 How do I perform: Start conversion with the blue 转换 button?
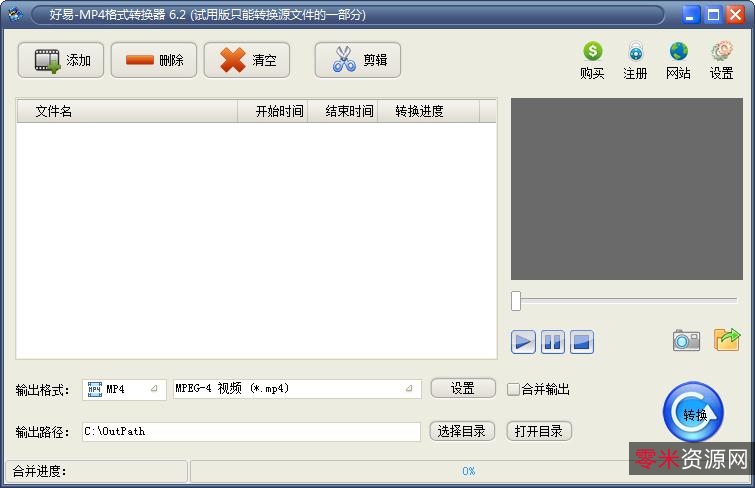(x=693, y=412)
